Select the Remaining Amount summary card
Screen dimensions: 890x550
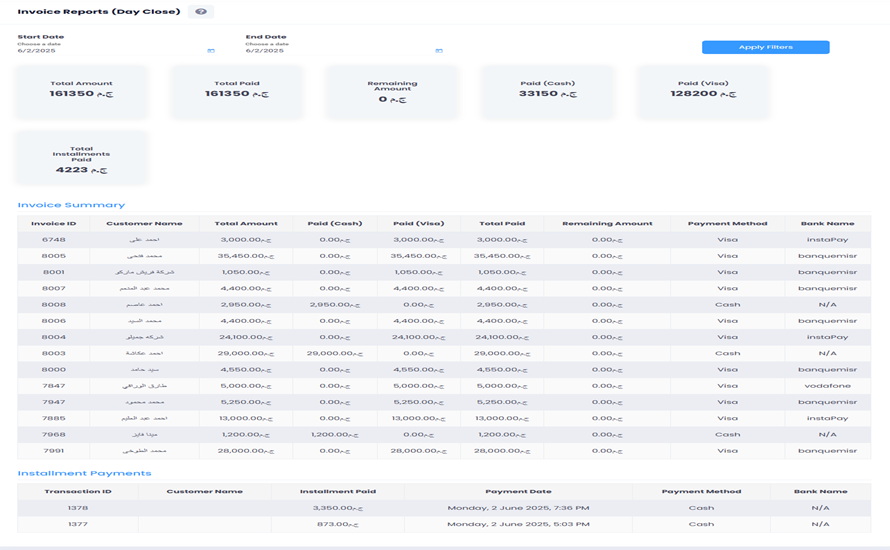tap(392, 92)
